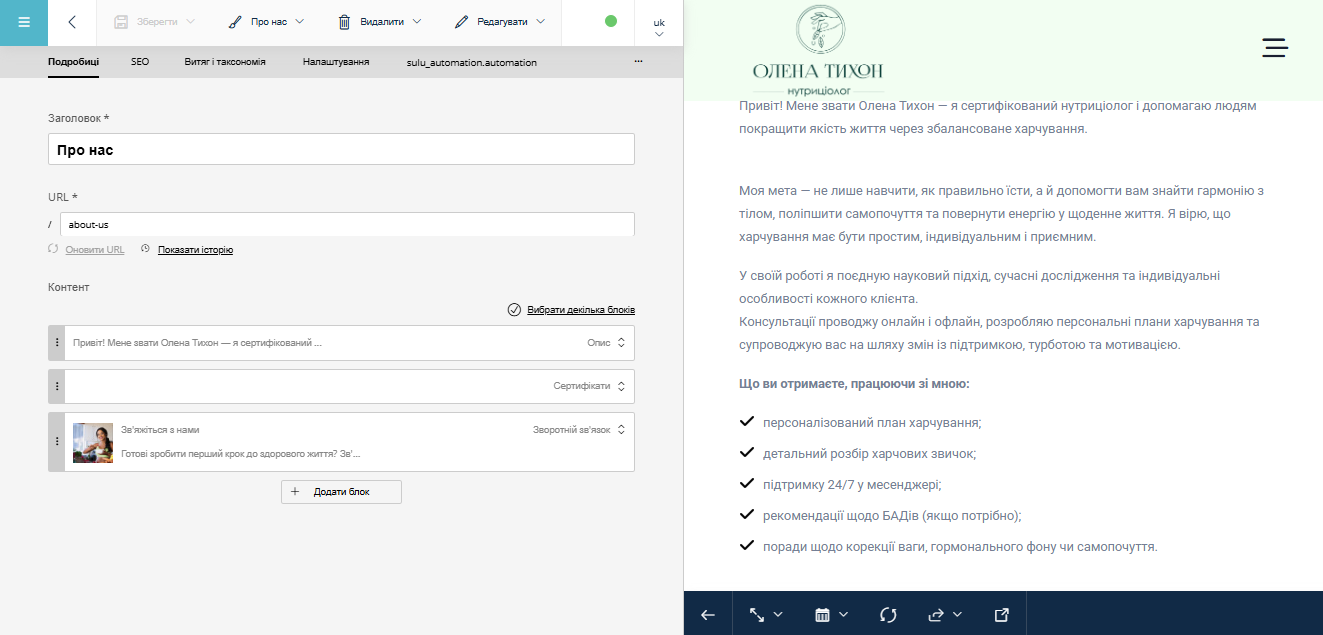Toggle 'Вибрати декілька блоків' selection mode
This screenshot has width=1323, height=635.
[571, 310]
